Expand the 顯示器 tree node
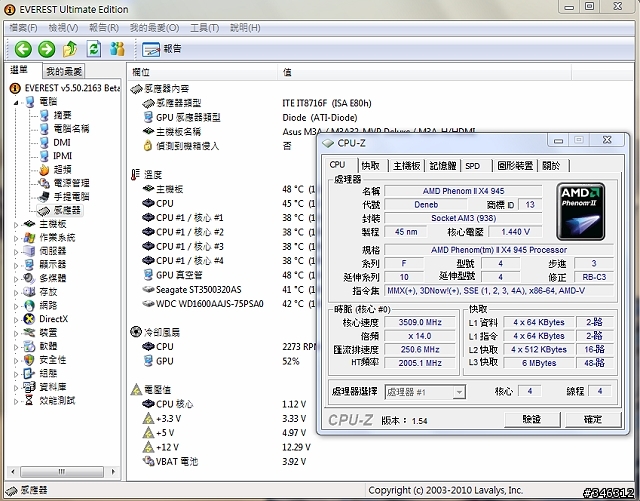The height and width of the screenshot is (501, 640). [16, 265]
